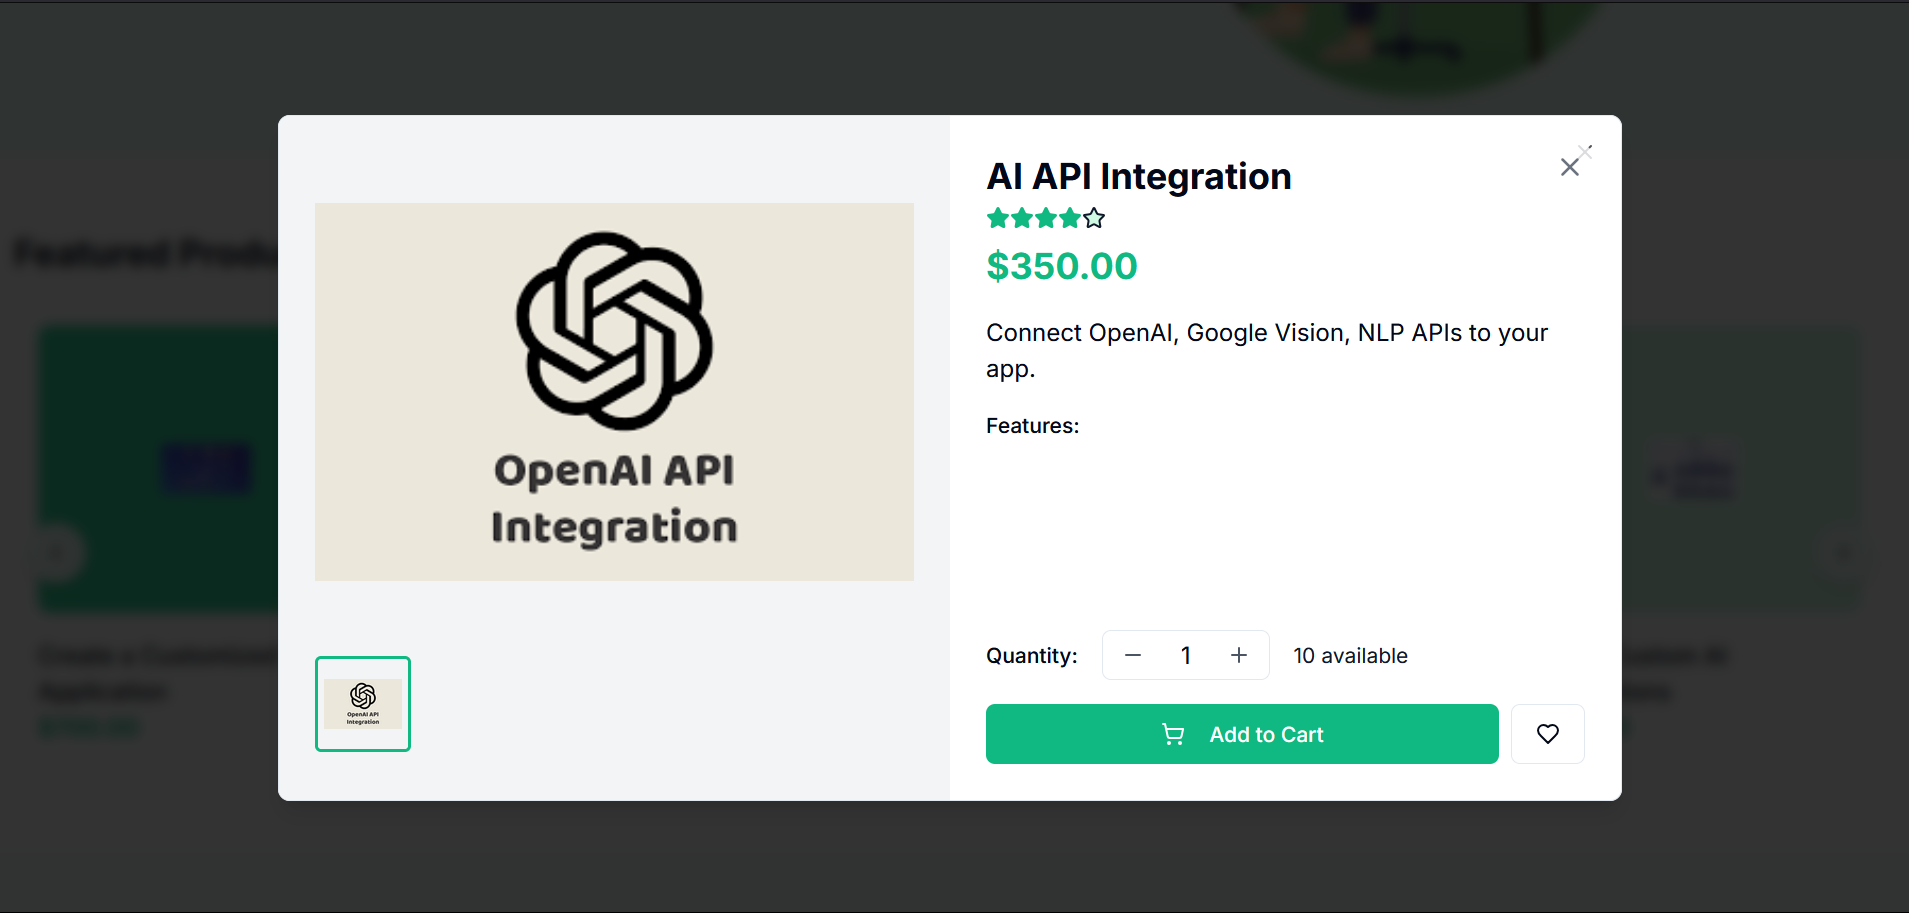Select the OpenAI API Integration thumbnail
This screenshot has width=1909, height=913.
pyautogui.click(x=363, y=704)
